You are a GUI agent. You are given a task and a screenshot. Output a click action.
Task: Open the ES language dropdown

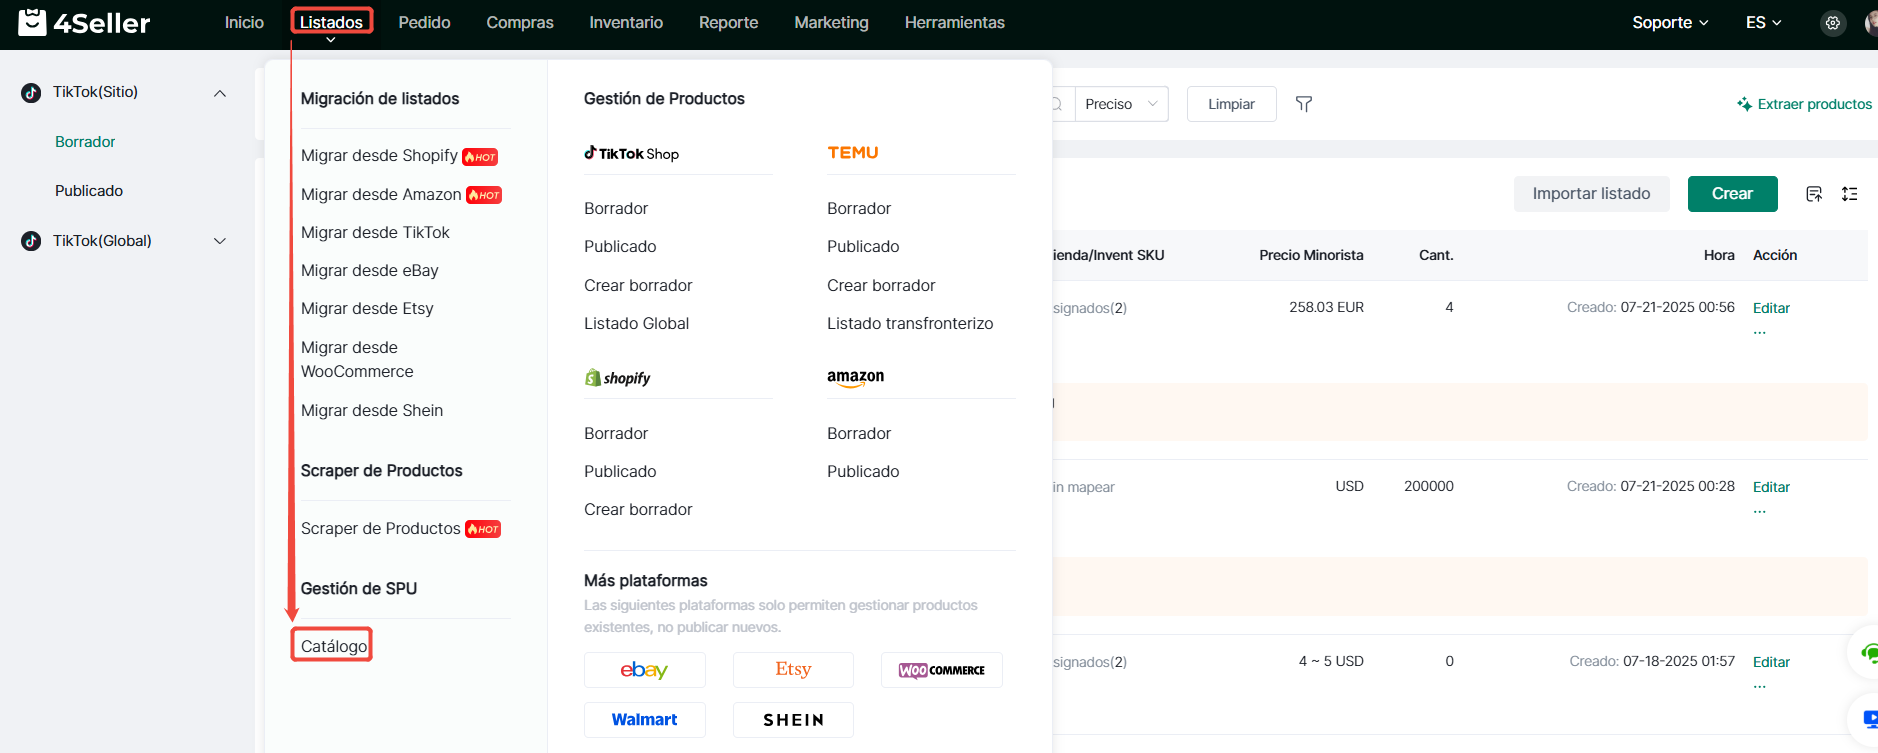point(1763,23)
